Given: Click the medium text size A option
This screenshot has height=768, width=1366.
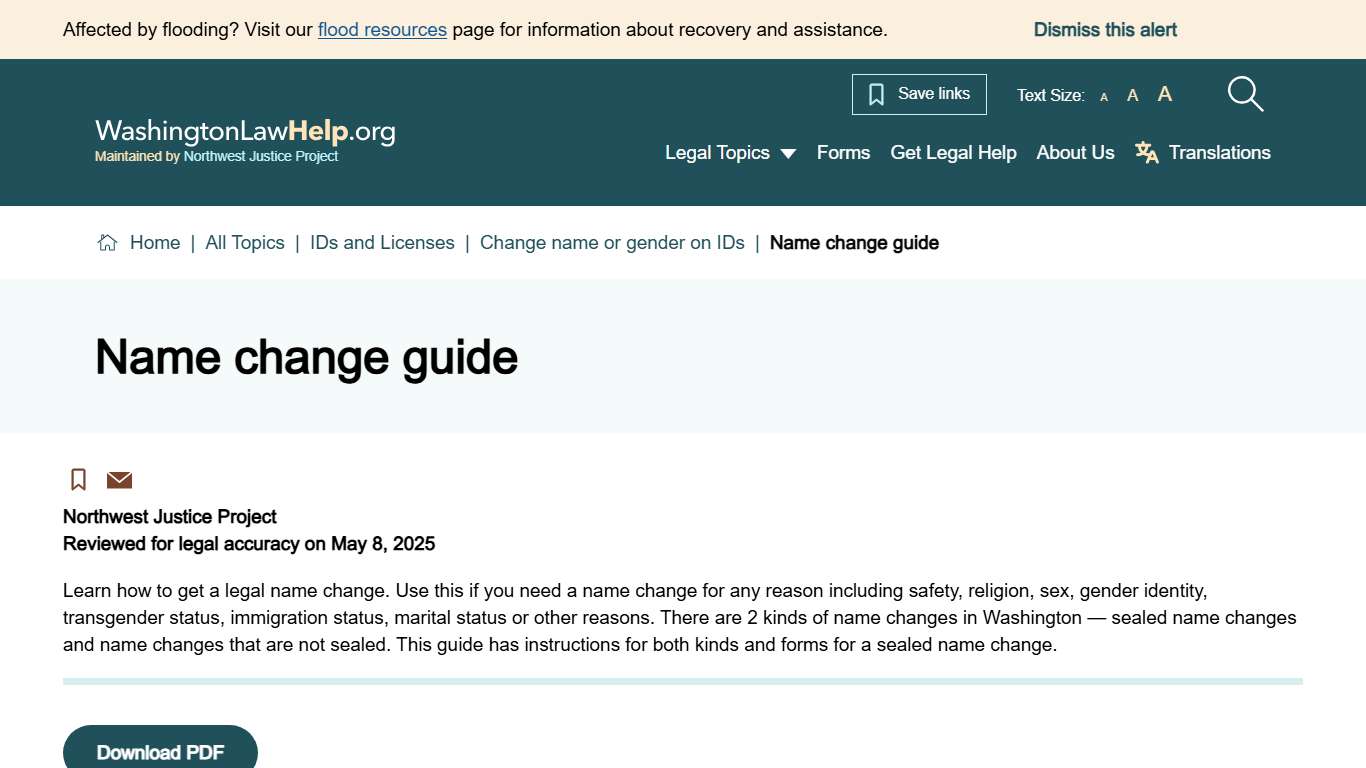Looking at the screenshot, I should [x=1132, y=95].
